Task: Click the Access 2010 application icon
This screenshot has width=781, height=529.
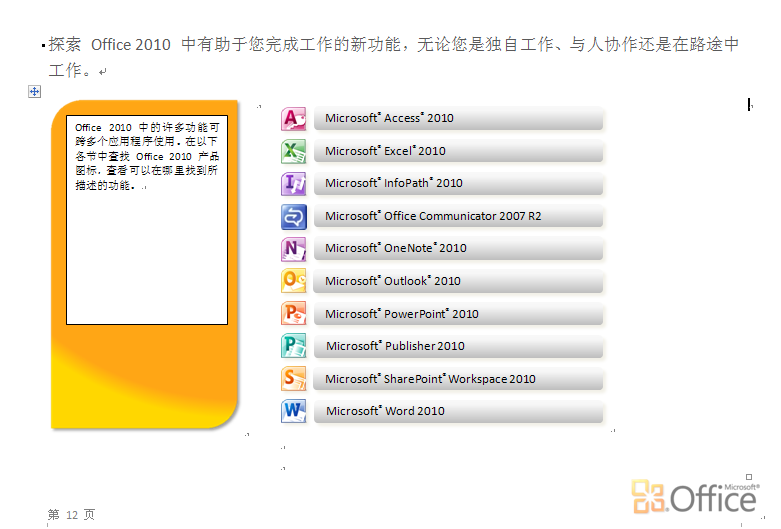Action: 294,119
